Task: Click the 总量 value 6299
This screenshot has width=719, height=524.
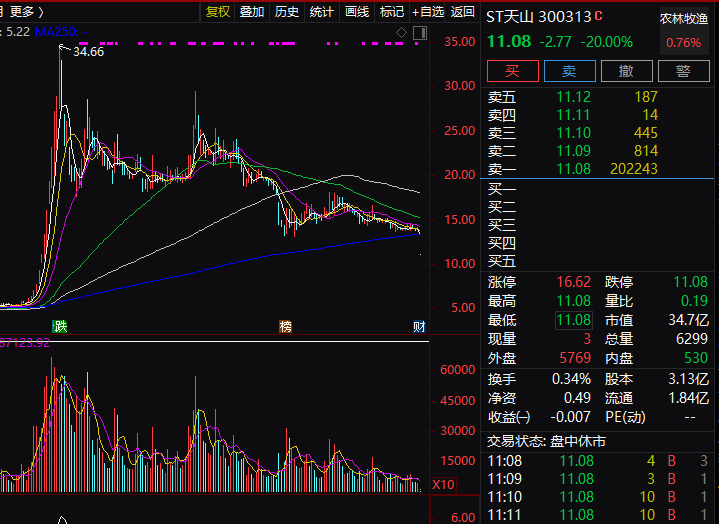Action: point(692,339)
